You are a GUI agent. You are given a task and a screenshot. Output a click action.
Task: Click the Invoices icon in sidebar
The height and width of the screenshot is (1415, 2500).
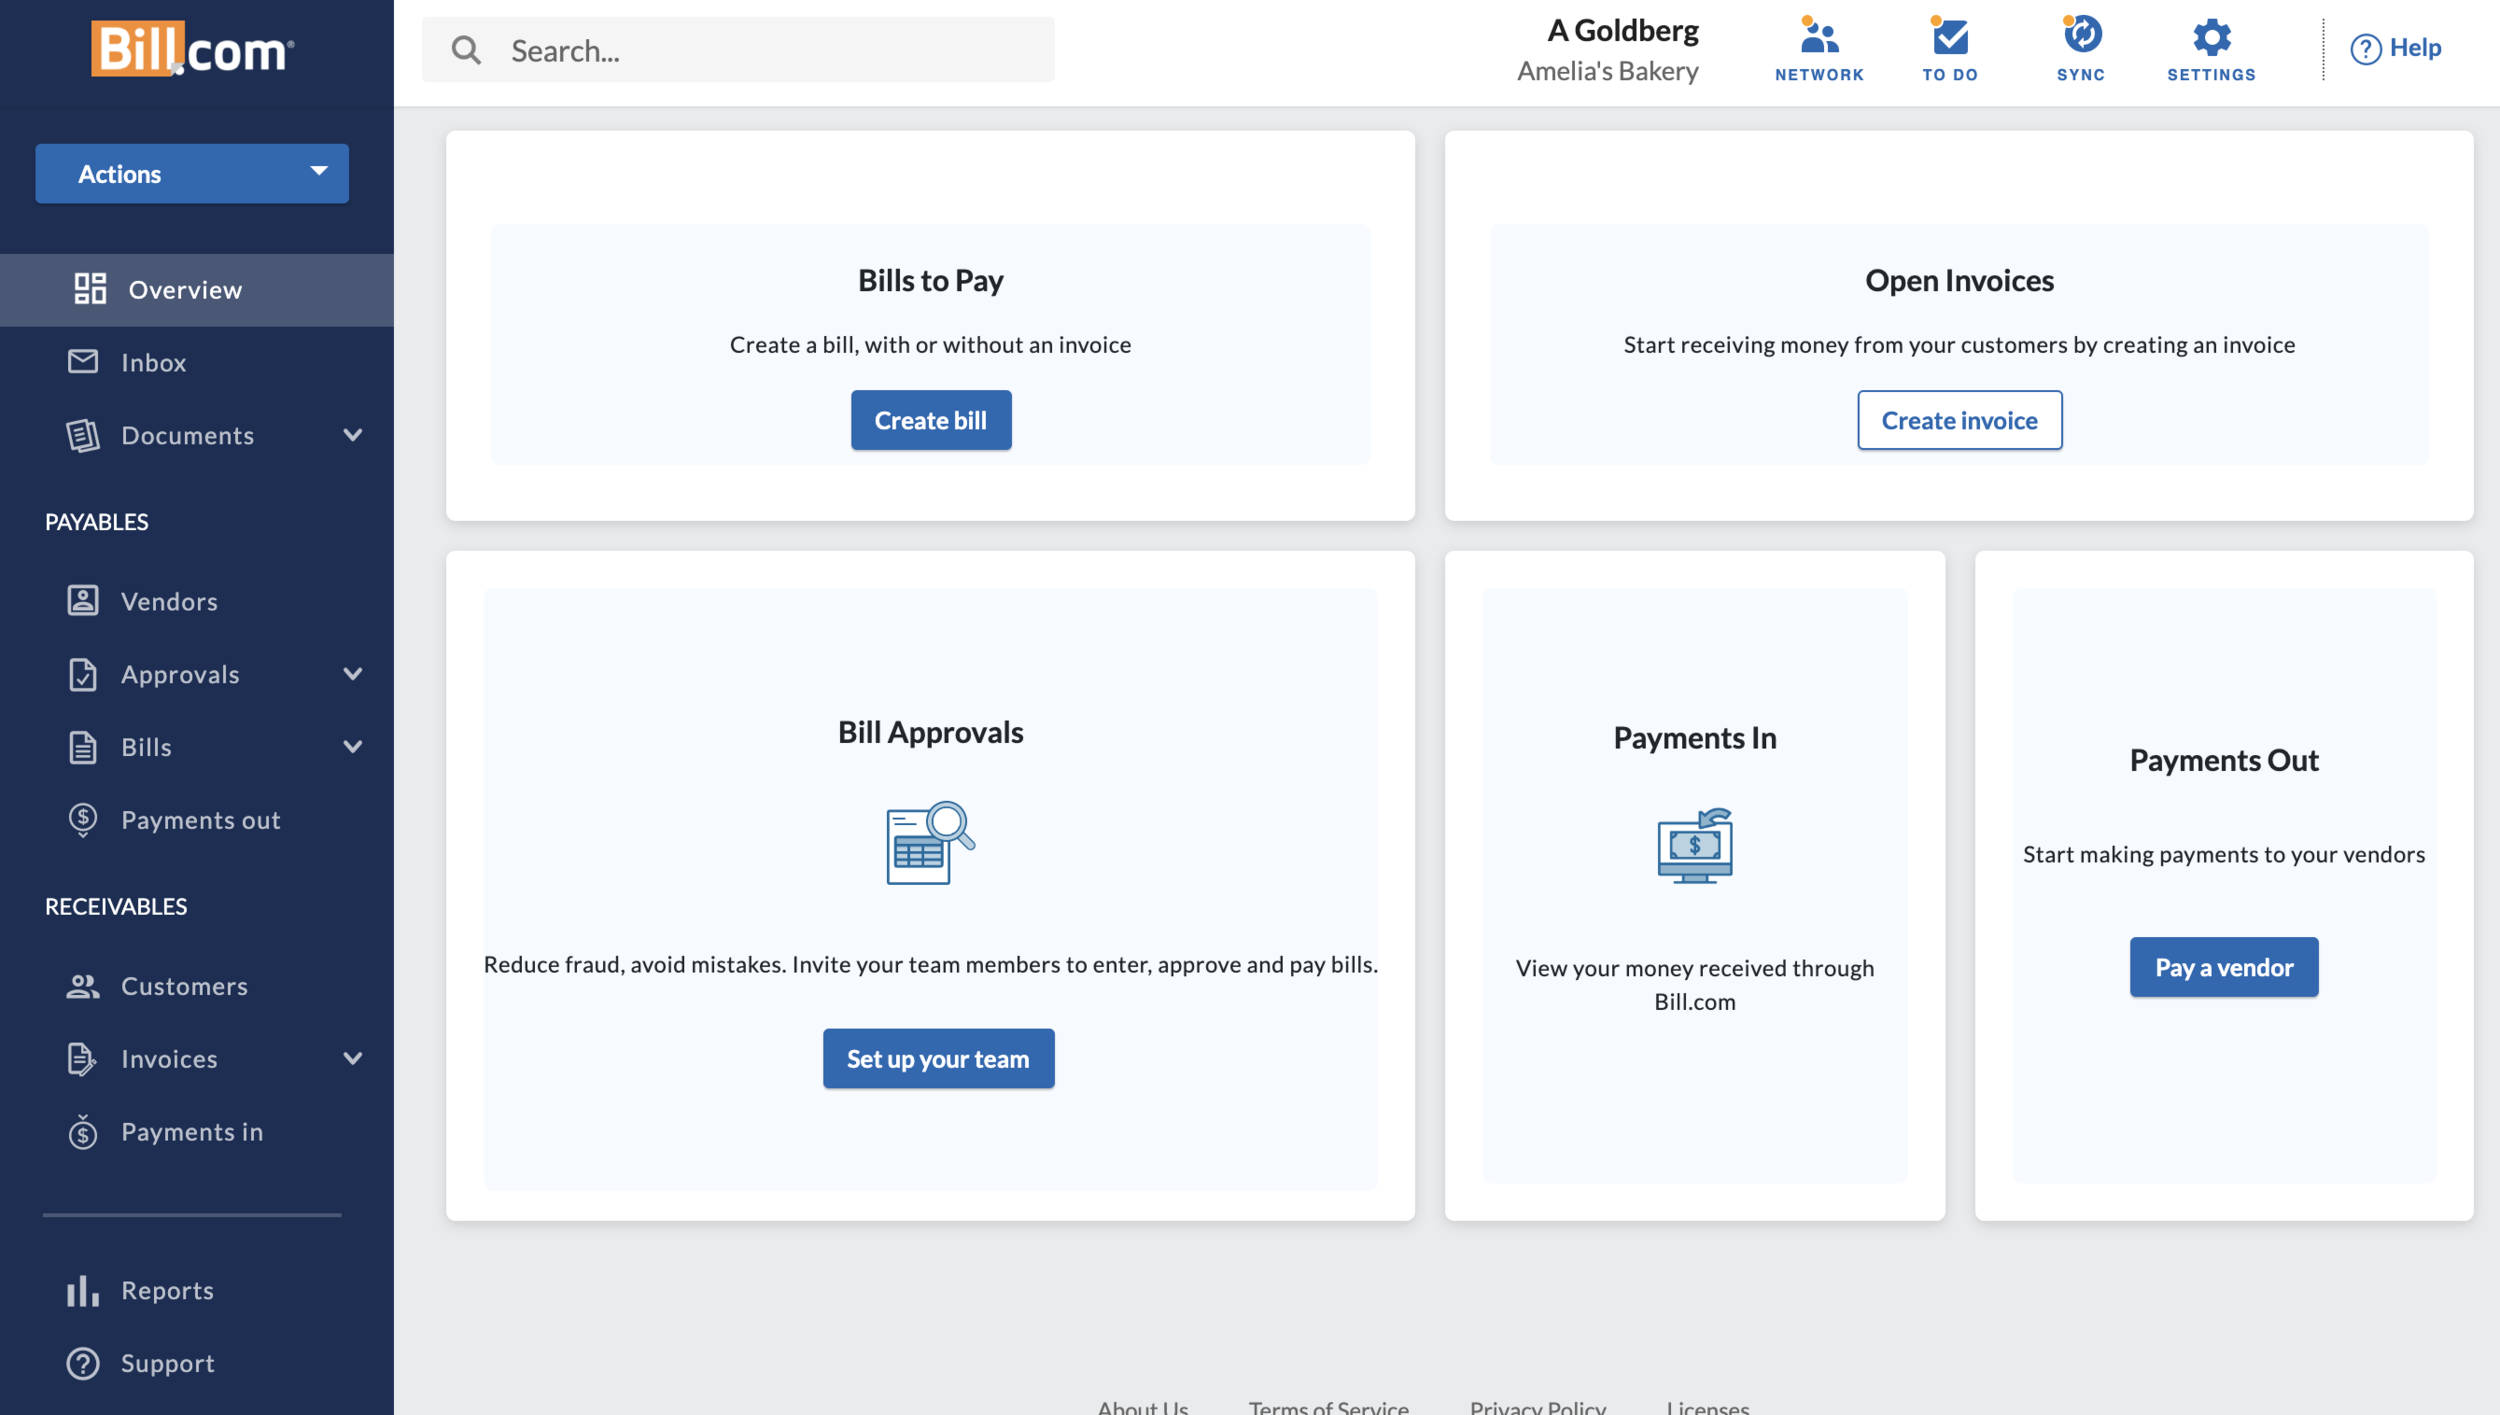click(83, 1059)
